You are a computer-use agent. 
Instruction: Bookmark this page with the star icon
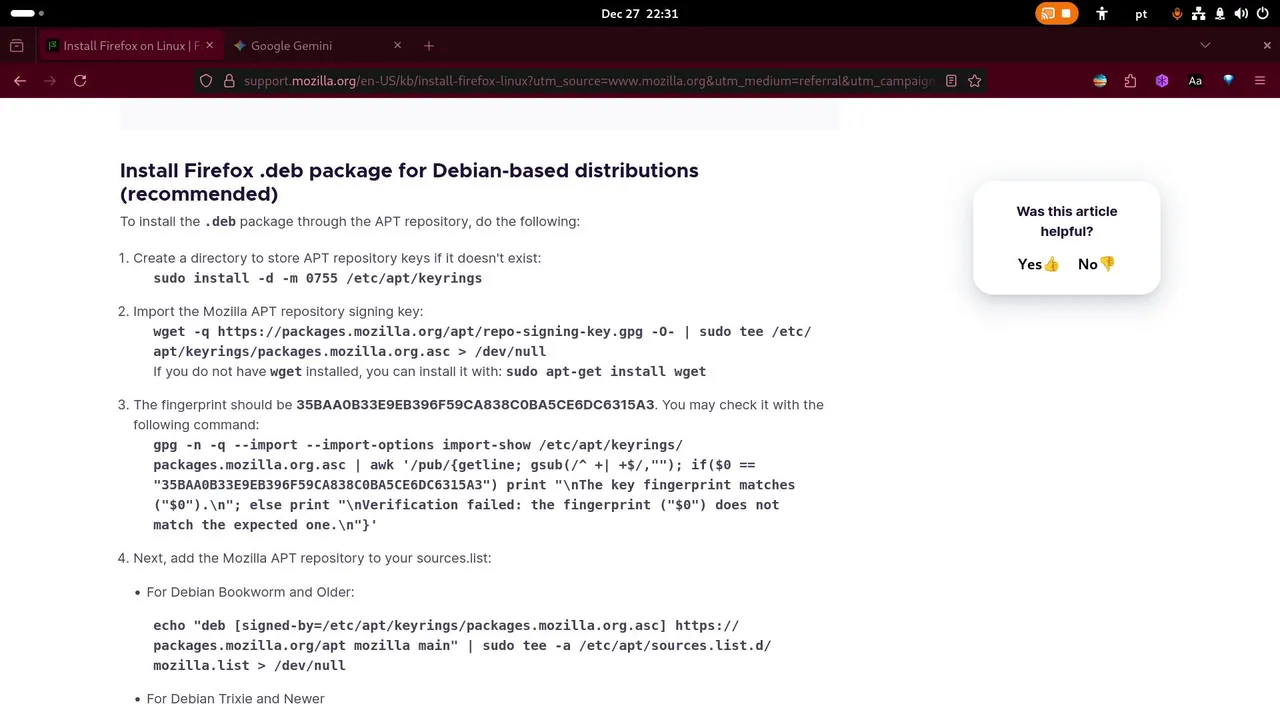pos(975,81)
